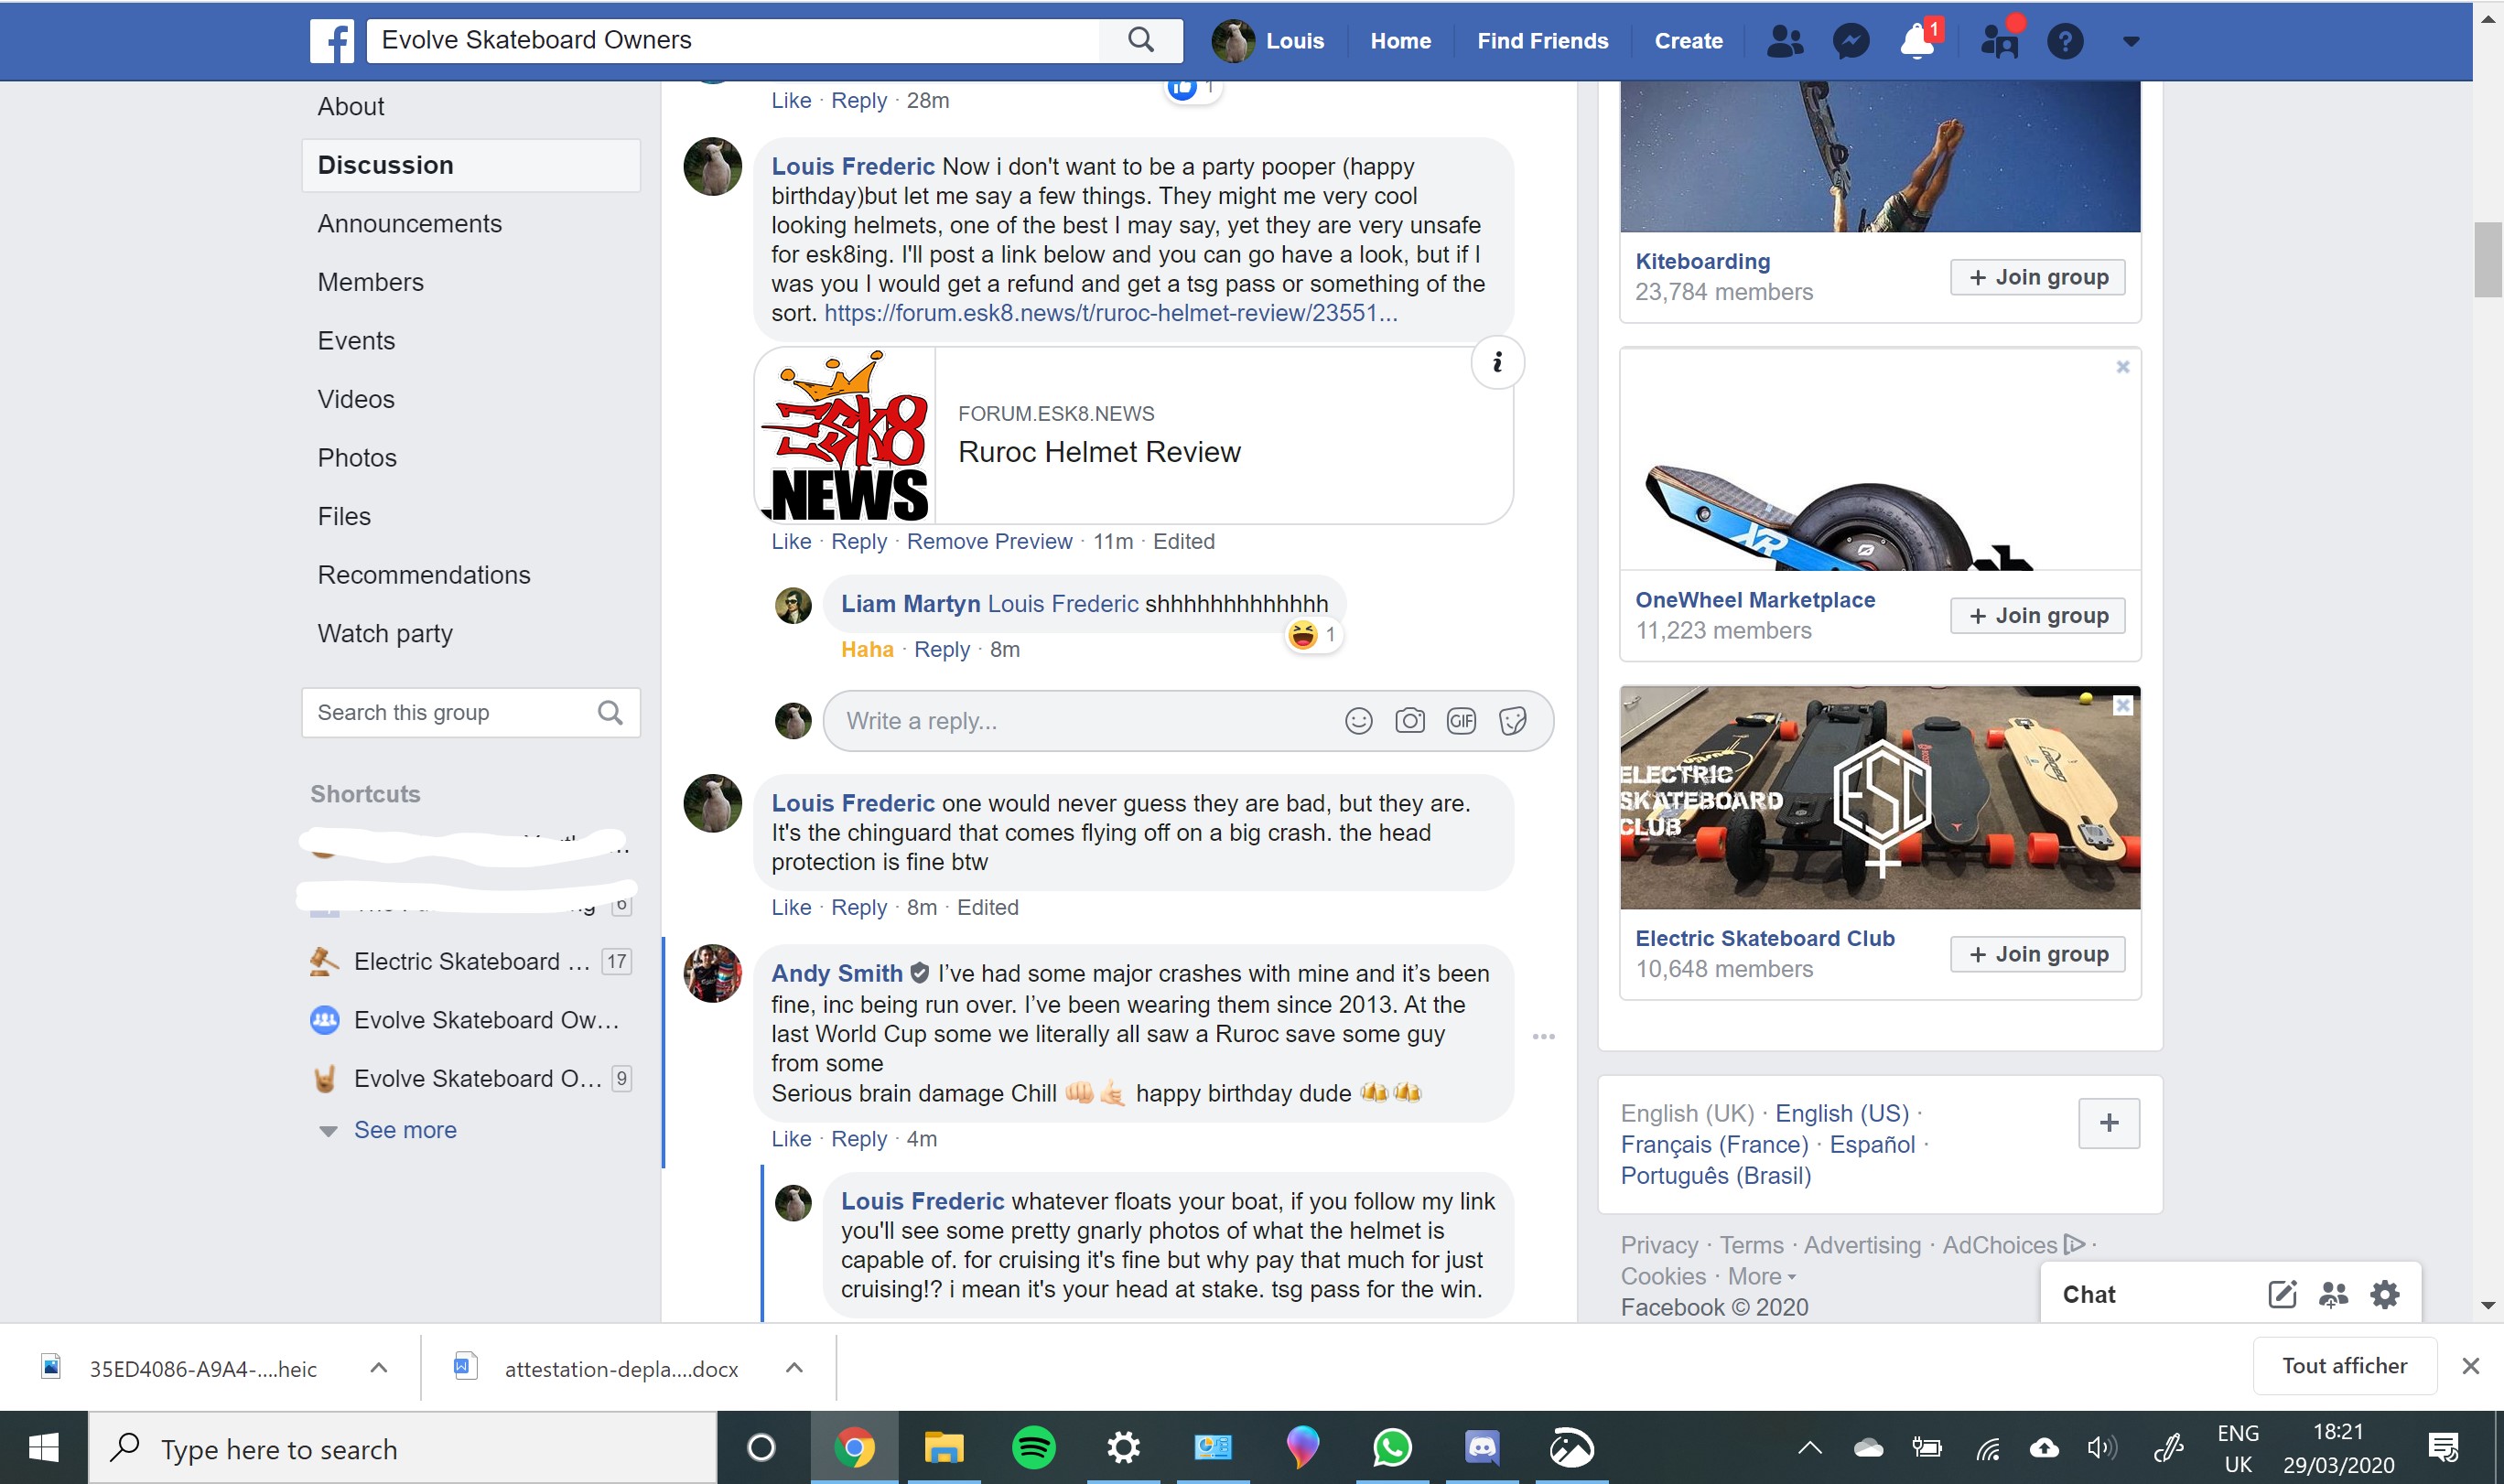The height and width of the screenshot is (1484, 2504).
Task: Click the volume speaker tray icon
Action: (x=2102, y=1448)
